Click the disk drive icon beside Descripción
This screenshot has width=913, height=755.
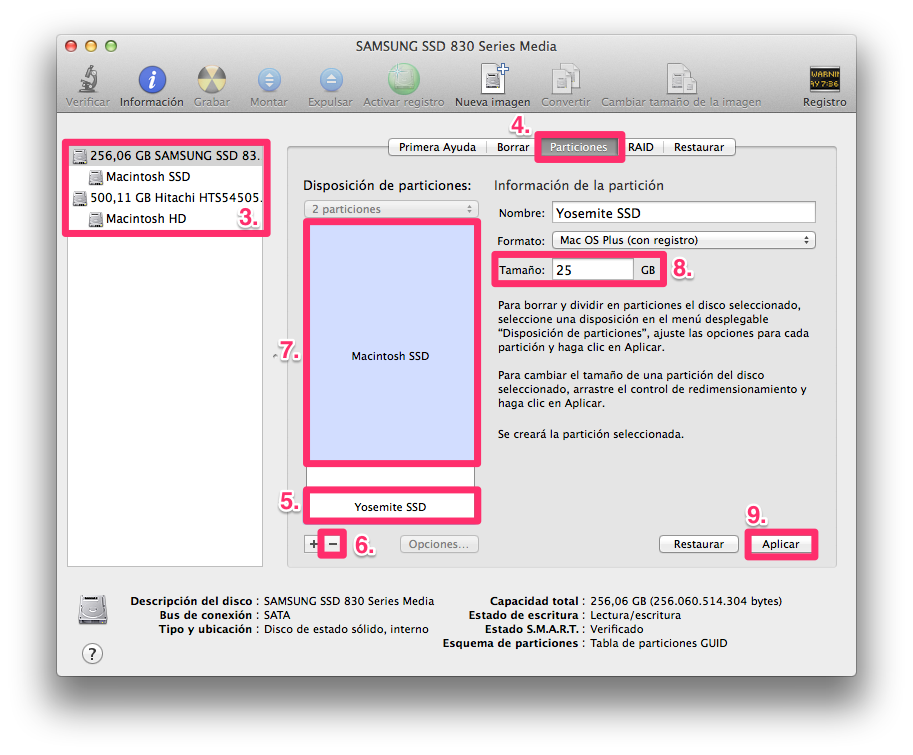coord(93,609)
